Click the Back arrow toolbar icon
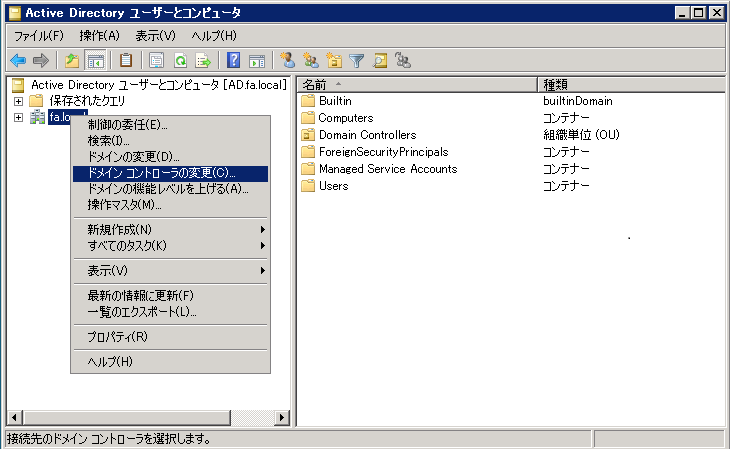The width and height of the screenshot is (730, 449). coord(18,60)
